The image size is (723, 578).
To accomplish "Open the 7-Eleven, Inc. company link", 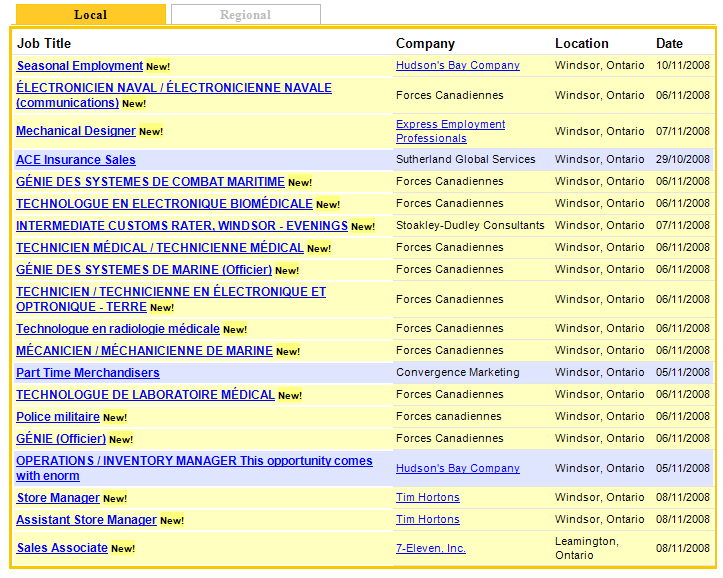I will (431, 549).
